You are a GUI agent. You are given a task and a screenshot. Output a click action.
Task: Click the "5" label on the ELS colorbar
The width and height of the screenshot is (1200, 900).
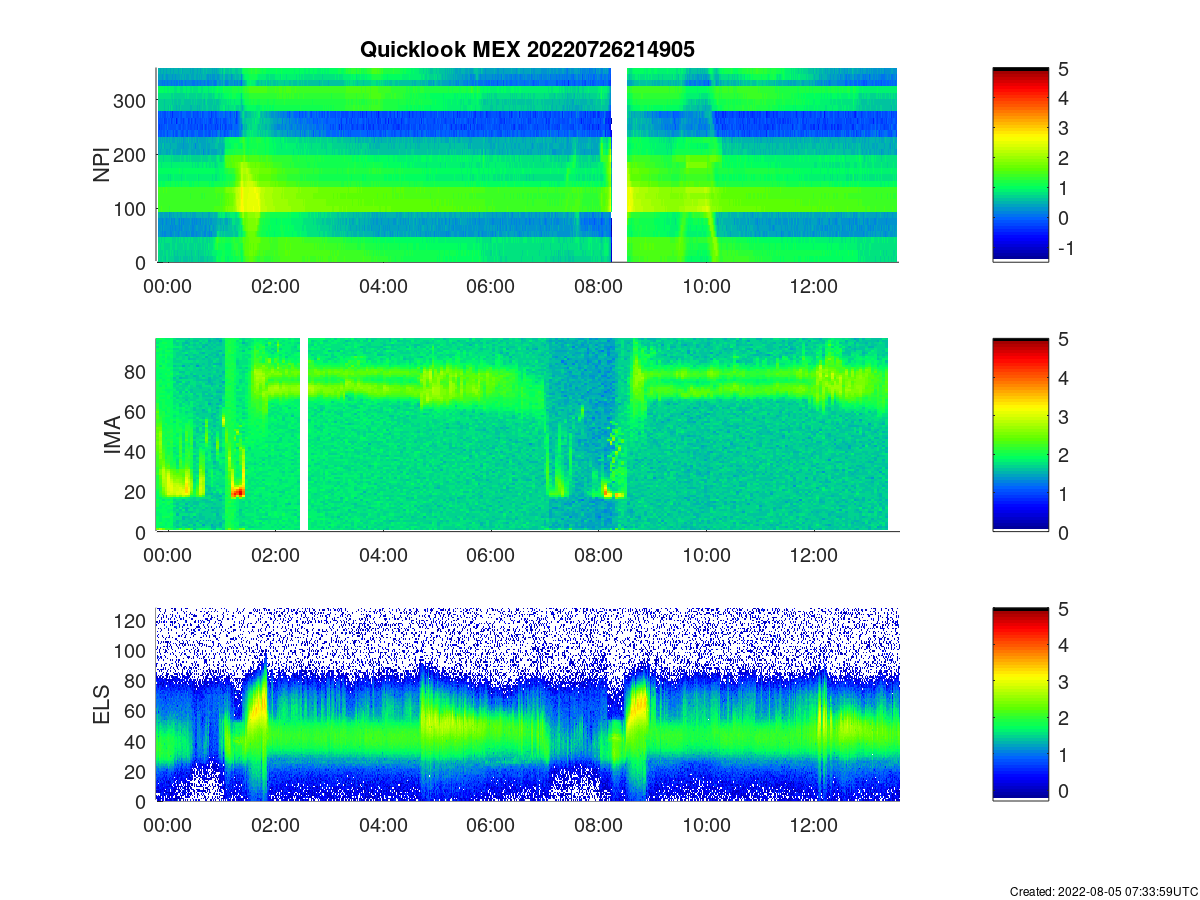click(x=1064, y=608)
